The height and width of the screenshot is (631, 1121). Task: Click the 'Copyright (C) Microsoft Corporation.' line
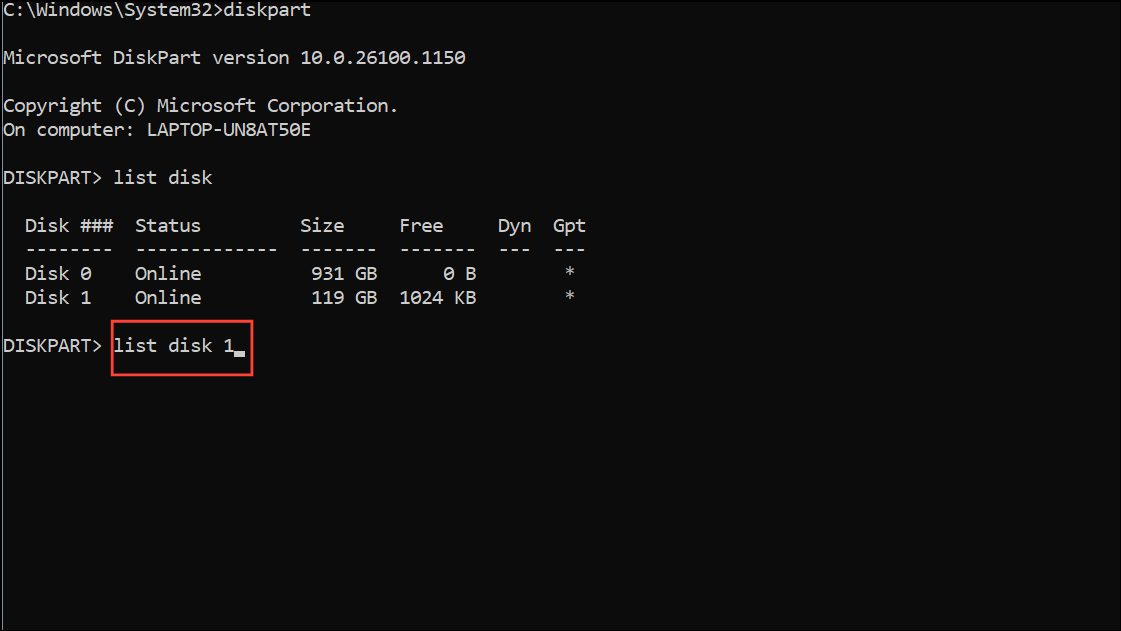200,106
